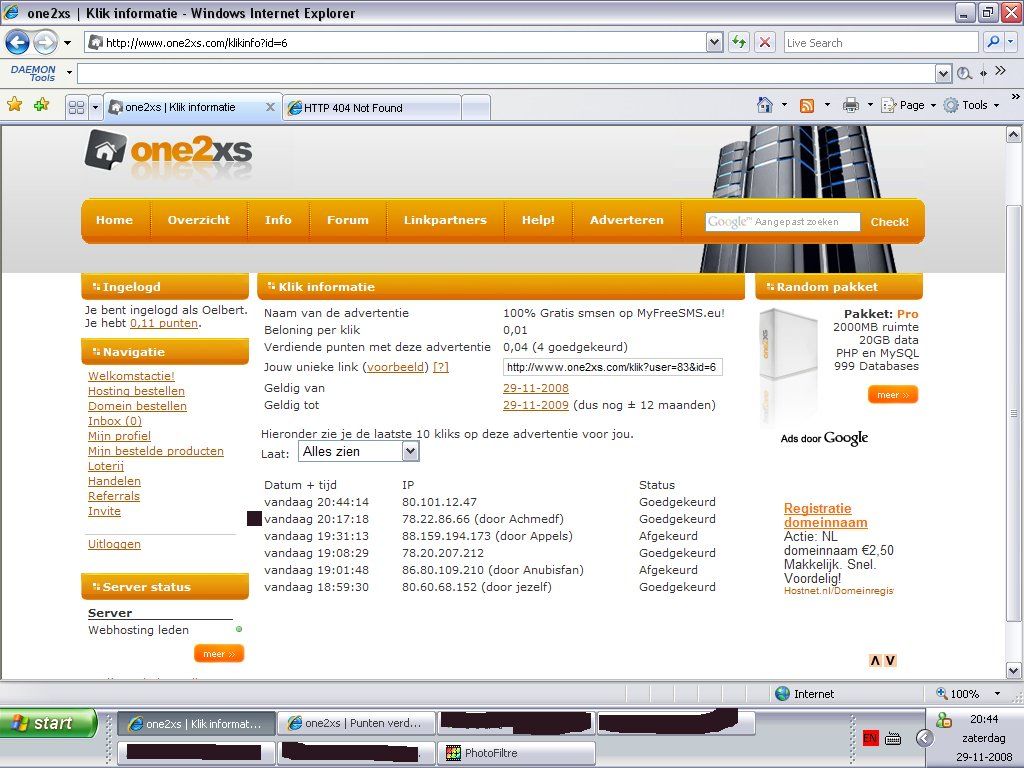Open Help! in the orange menu
Screen dimensions: 1024x768
[x=538, y=220]
